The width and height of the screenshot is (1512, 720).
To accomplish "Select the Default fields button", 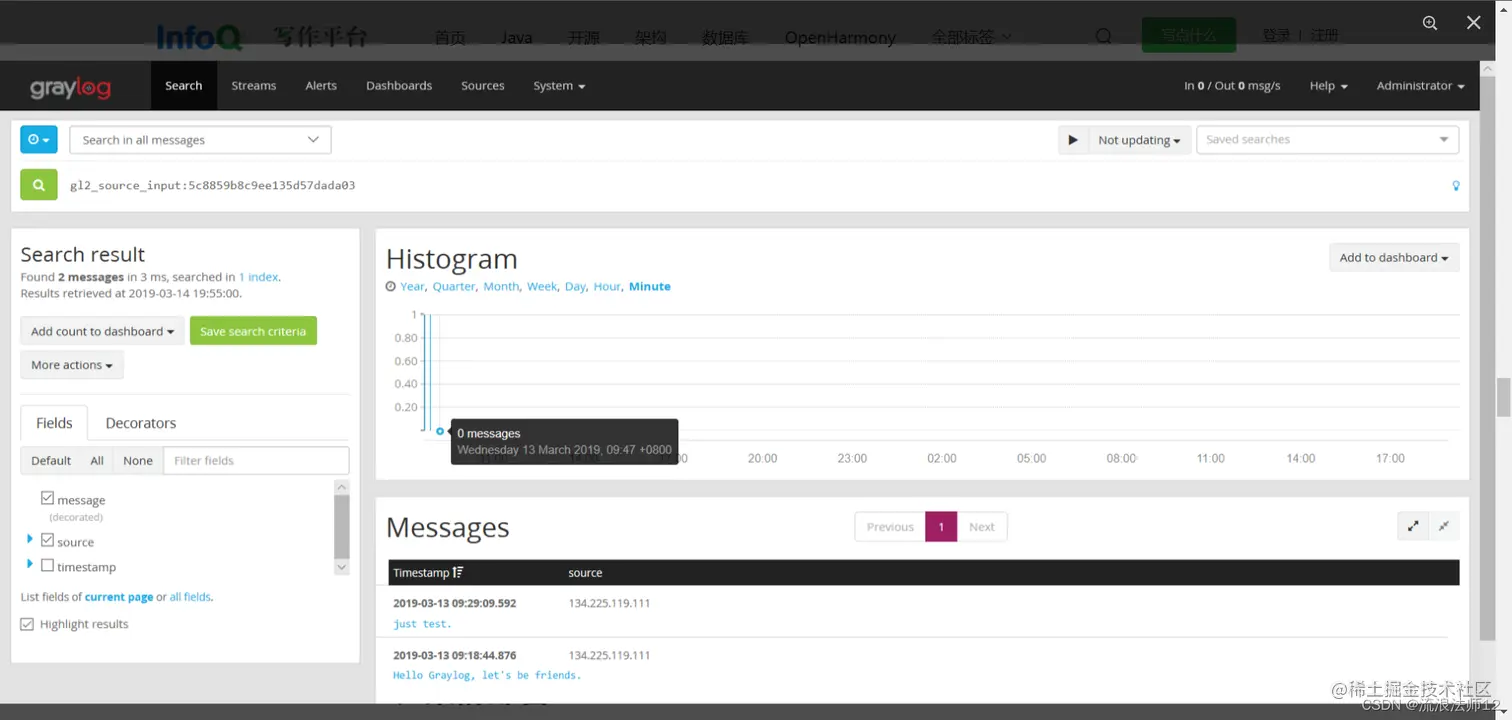I will point(51,460).
